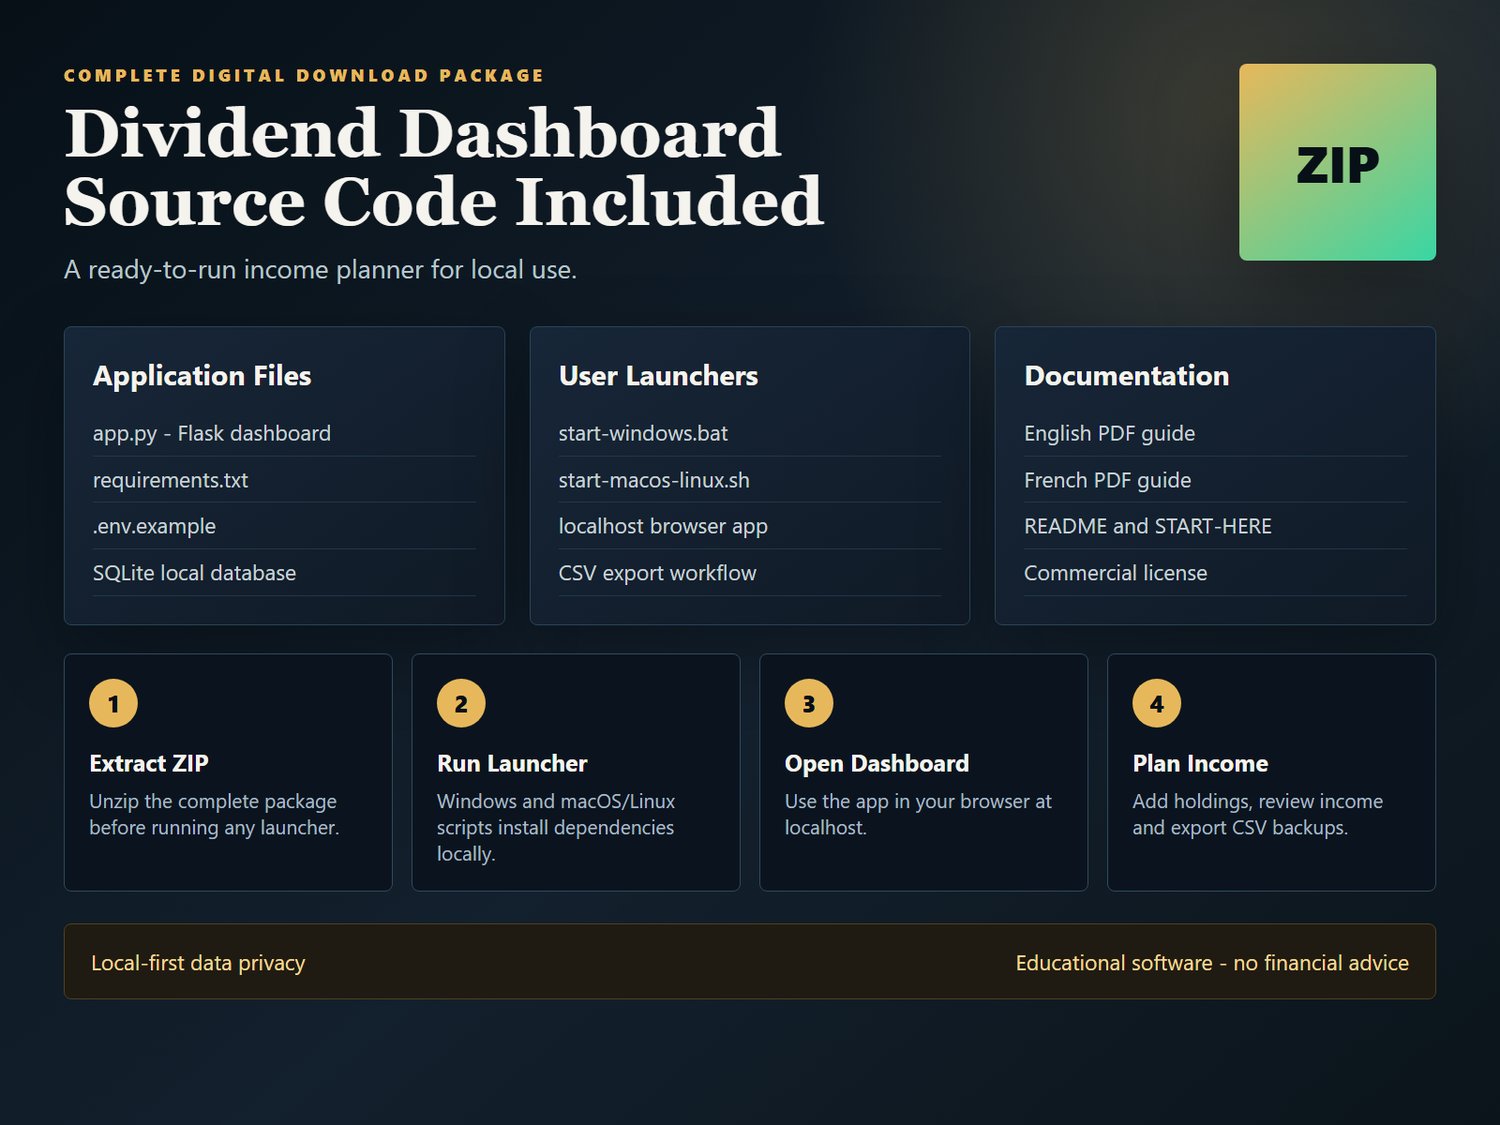Click the ZIP package badge
The height and width of the screenshot is (1125, 1500).
pyautogui.click(x=1337, y=162)
